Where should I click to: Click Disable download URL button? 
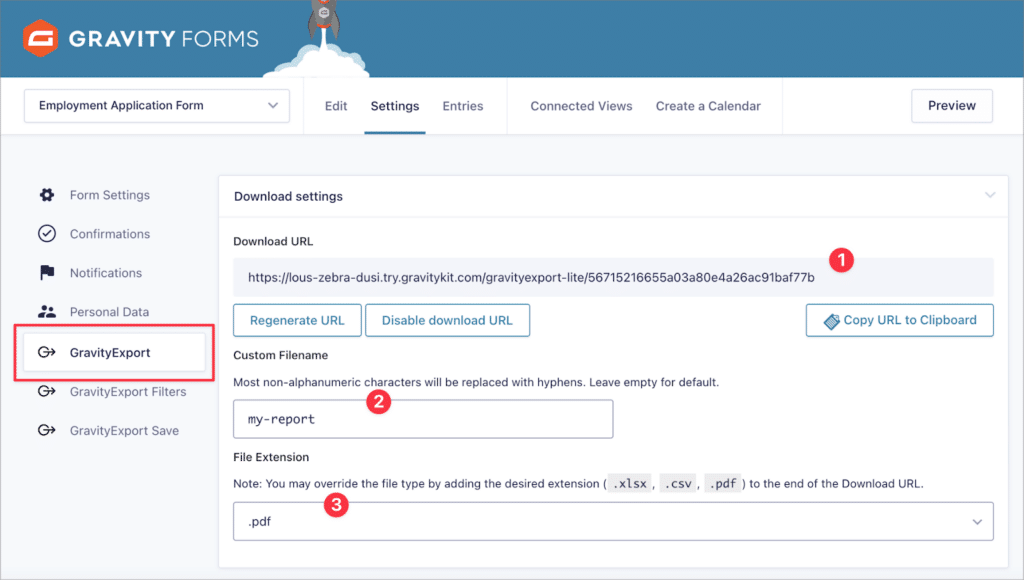click(x=447, y=320)
